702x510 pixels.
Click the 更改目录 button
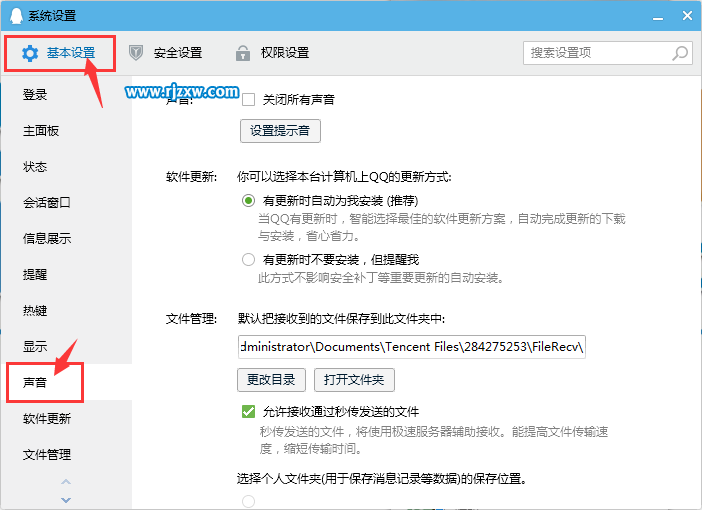point(271,380)
